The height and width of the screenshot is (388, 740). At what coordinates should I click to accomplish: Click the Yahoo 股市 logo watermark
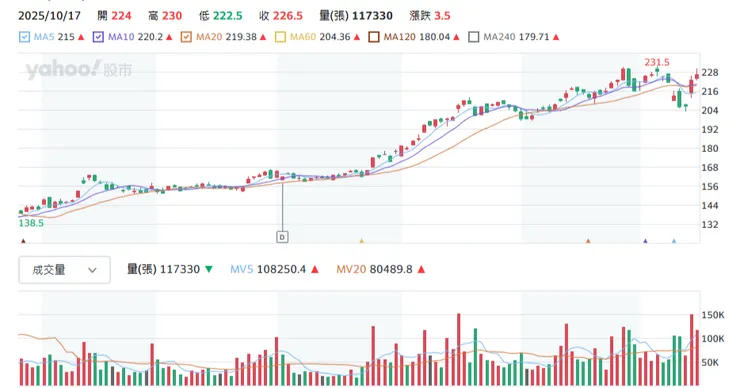click(x=78, y=70)
